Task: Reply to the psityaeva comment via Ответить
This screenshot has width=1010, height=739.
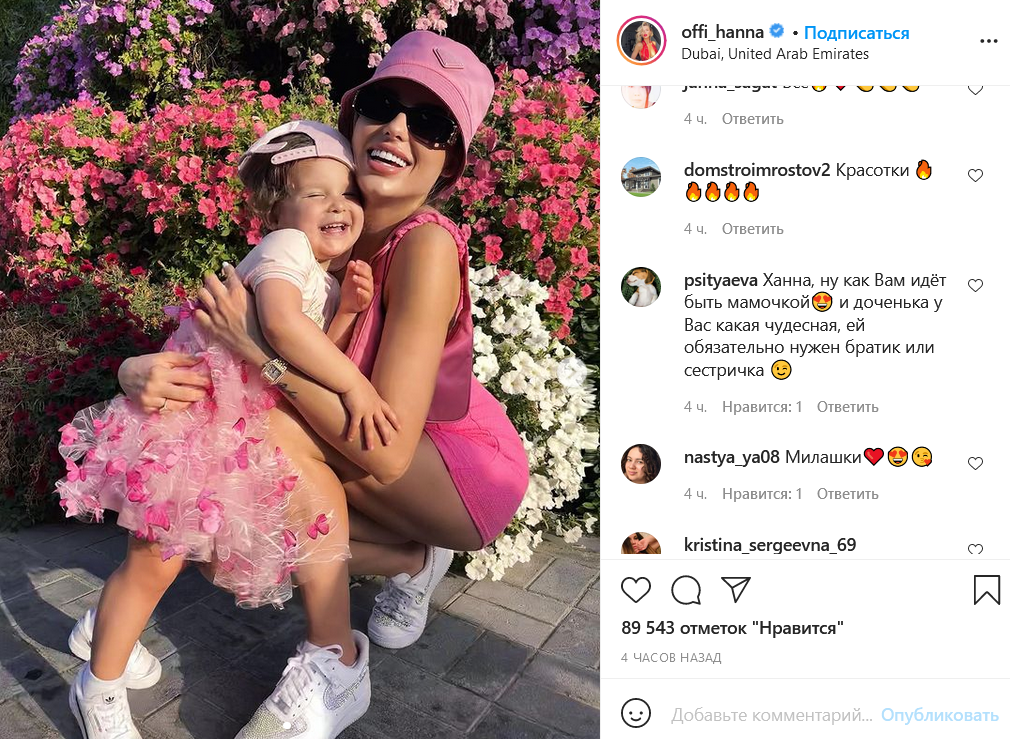Action: point(847,407)
